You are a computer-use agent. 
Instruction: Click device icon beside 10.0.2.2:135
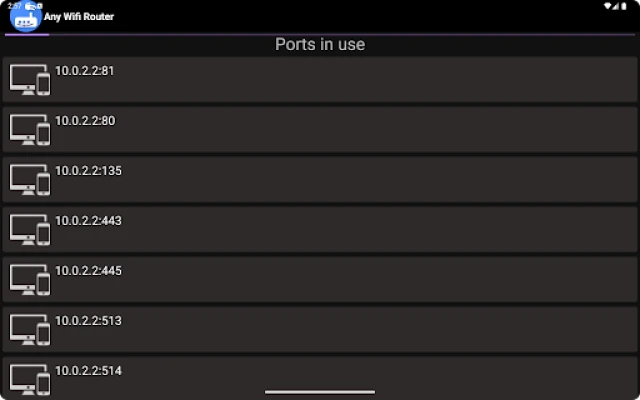click(30, 180)
